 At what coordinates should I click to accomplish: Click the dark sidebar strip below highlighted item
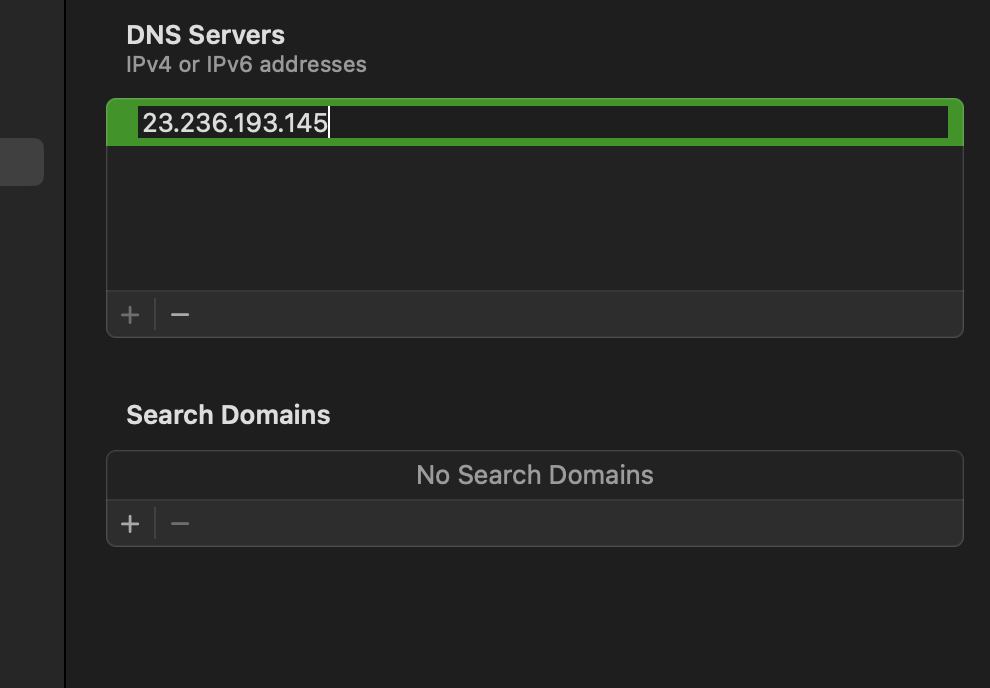pyautogui.click(x=32, y=436)
